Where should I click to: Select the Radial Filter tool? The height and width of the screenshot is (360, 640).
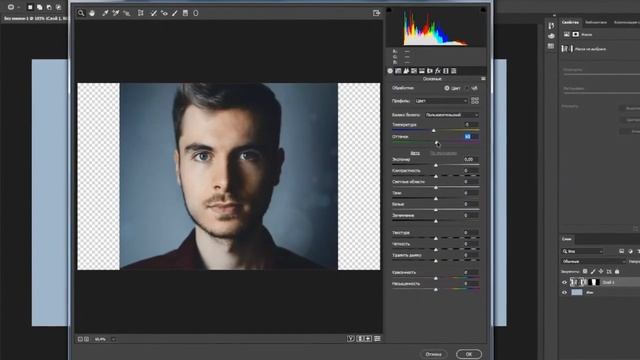[196, 13]
